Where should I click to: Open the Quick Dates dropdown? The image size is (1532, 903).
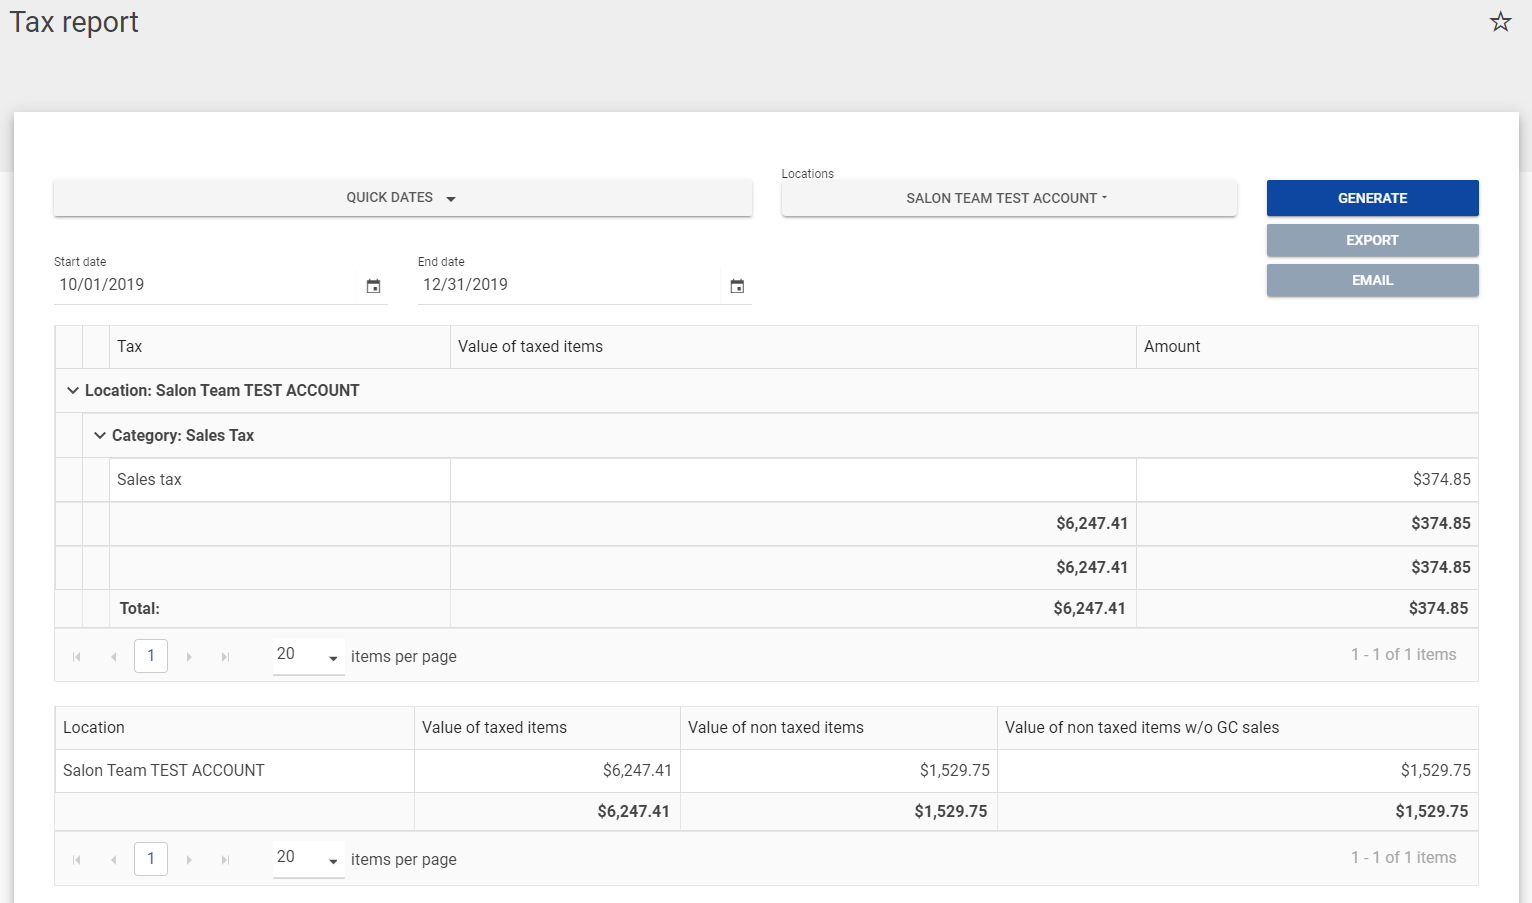[402, 198]
